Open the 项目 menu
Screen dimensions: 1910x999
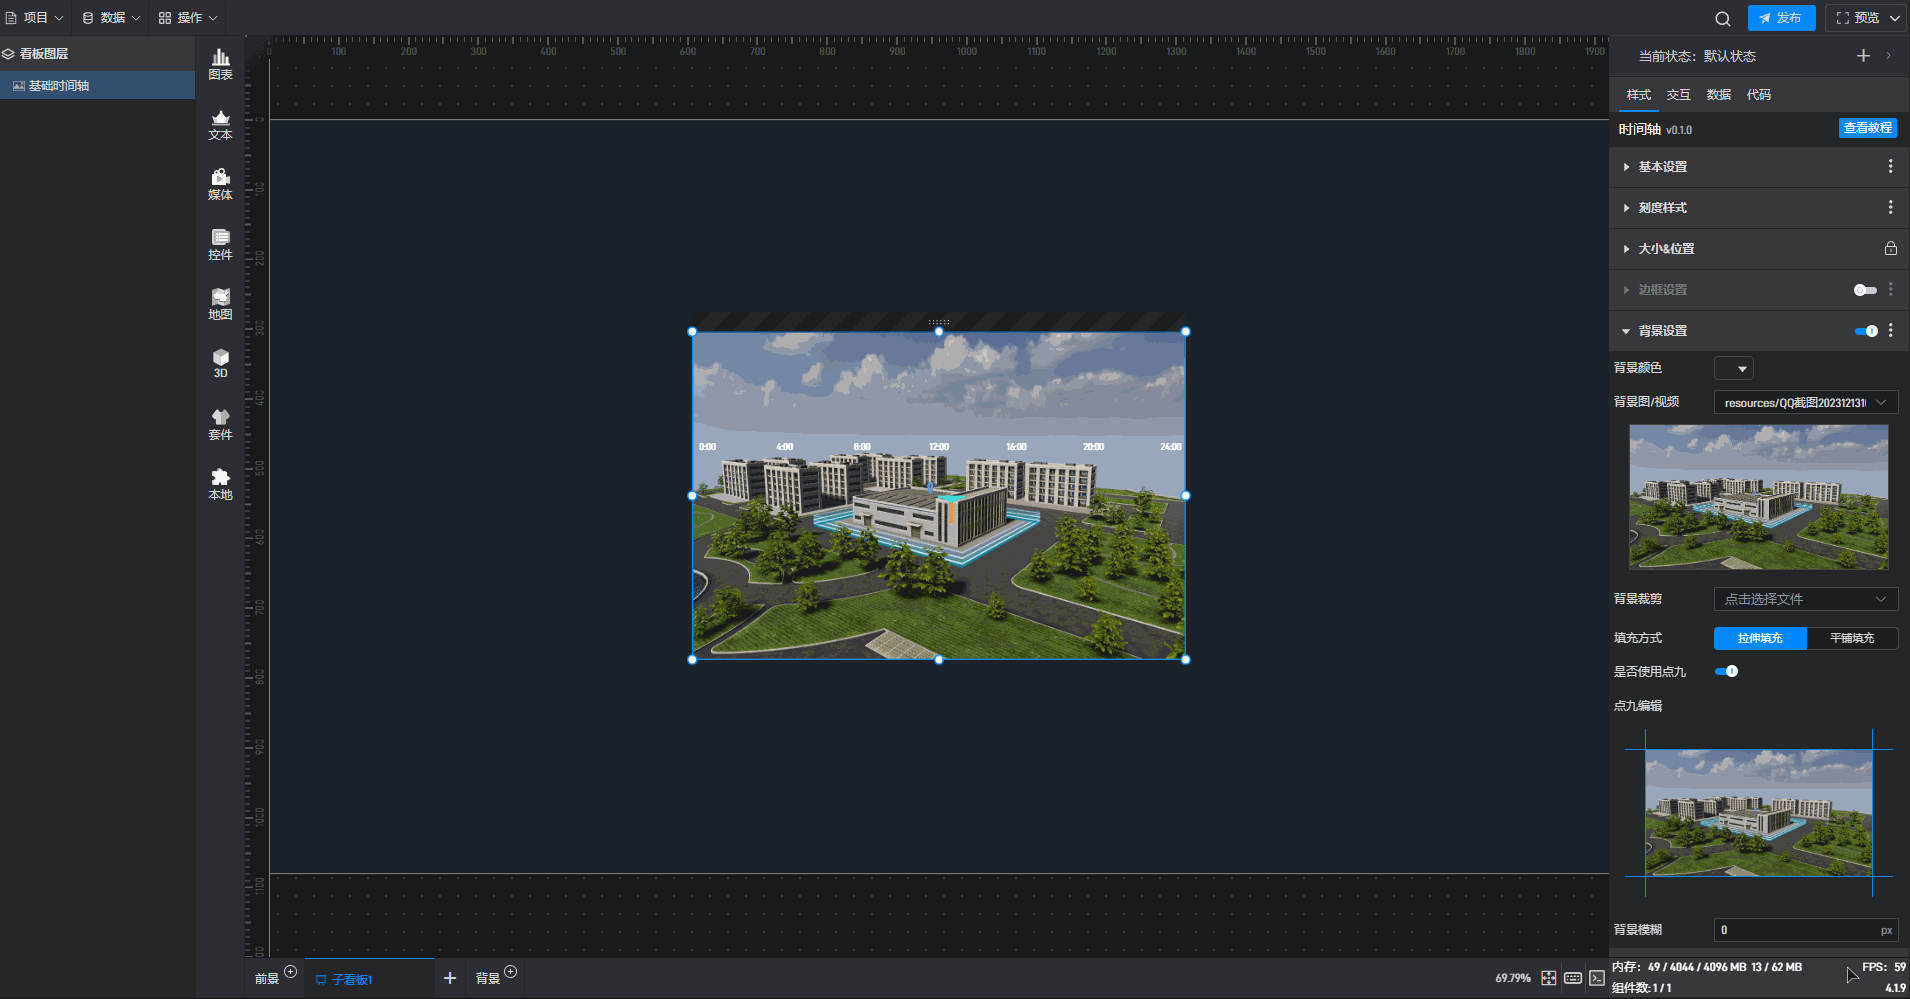coord(35,18)
